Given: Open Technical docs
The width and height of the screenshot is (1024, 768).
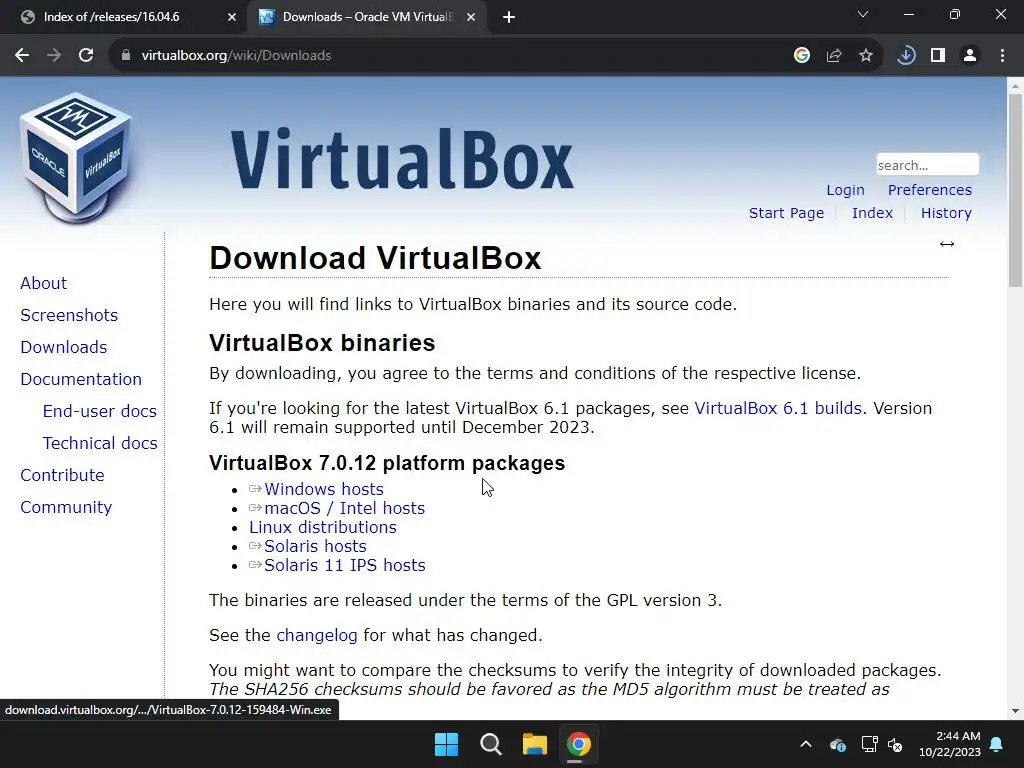Looking at the screenshot, I should click(x=100, y=443).
